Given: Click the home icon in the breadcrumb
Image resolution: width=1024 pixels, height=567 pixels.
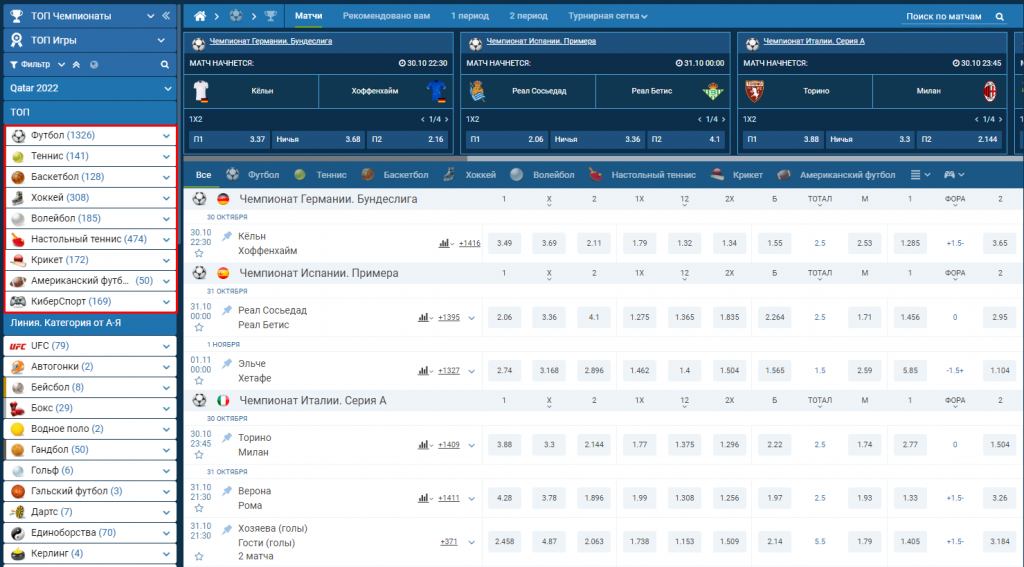Looking at the screenshot, I should (x=200, y=17).
